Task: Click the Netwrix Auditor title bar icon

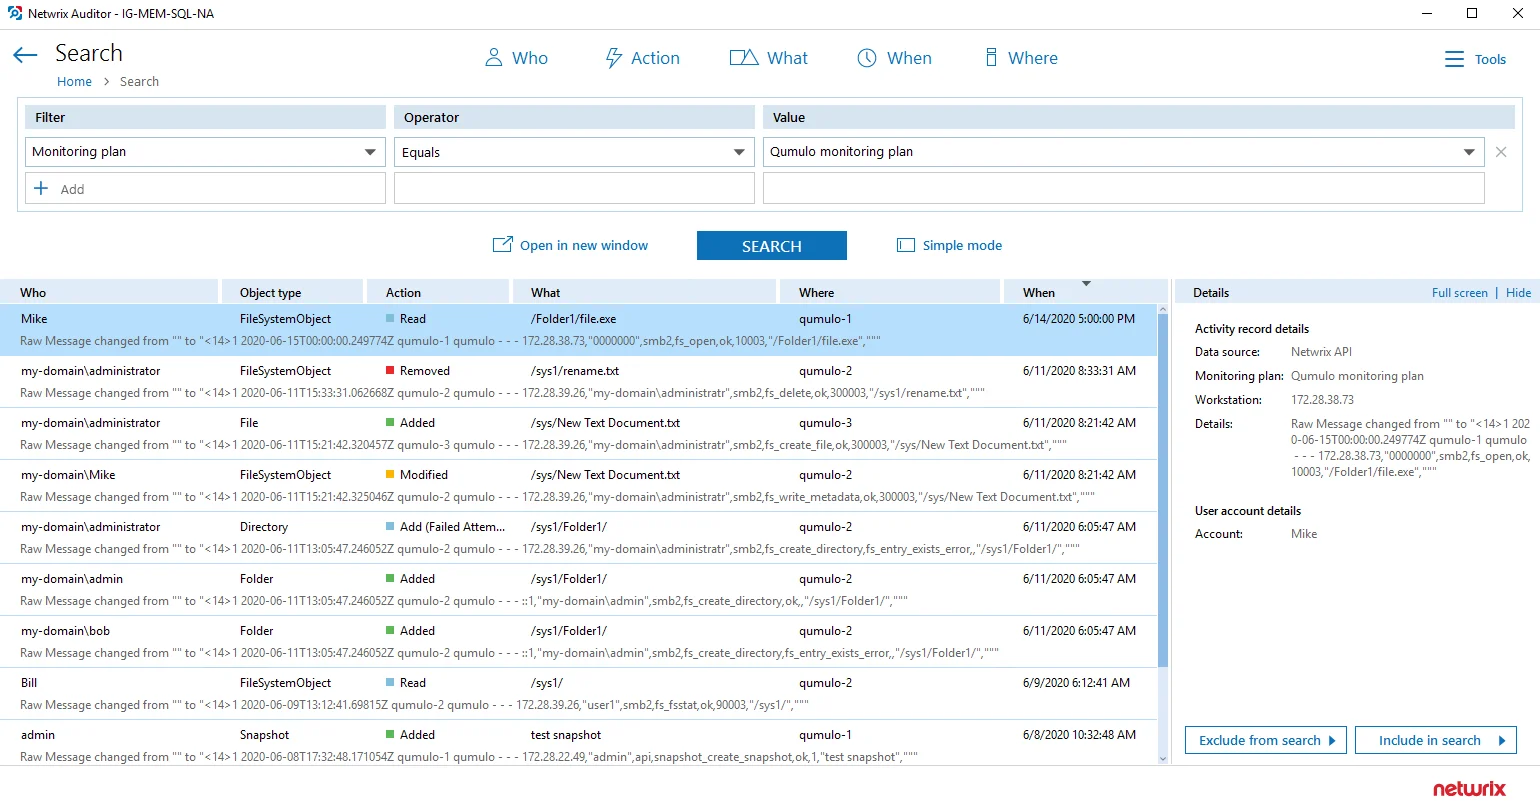Action: click(x=14, y=14)
